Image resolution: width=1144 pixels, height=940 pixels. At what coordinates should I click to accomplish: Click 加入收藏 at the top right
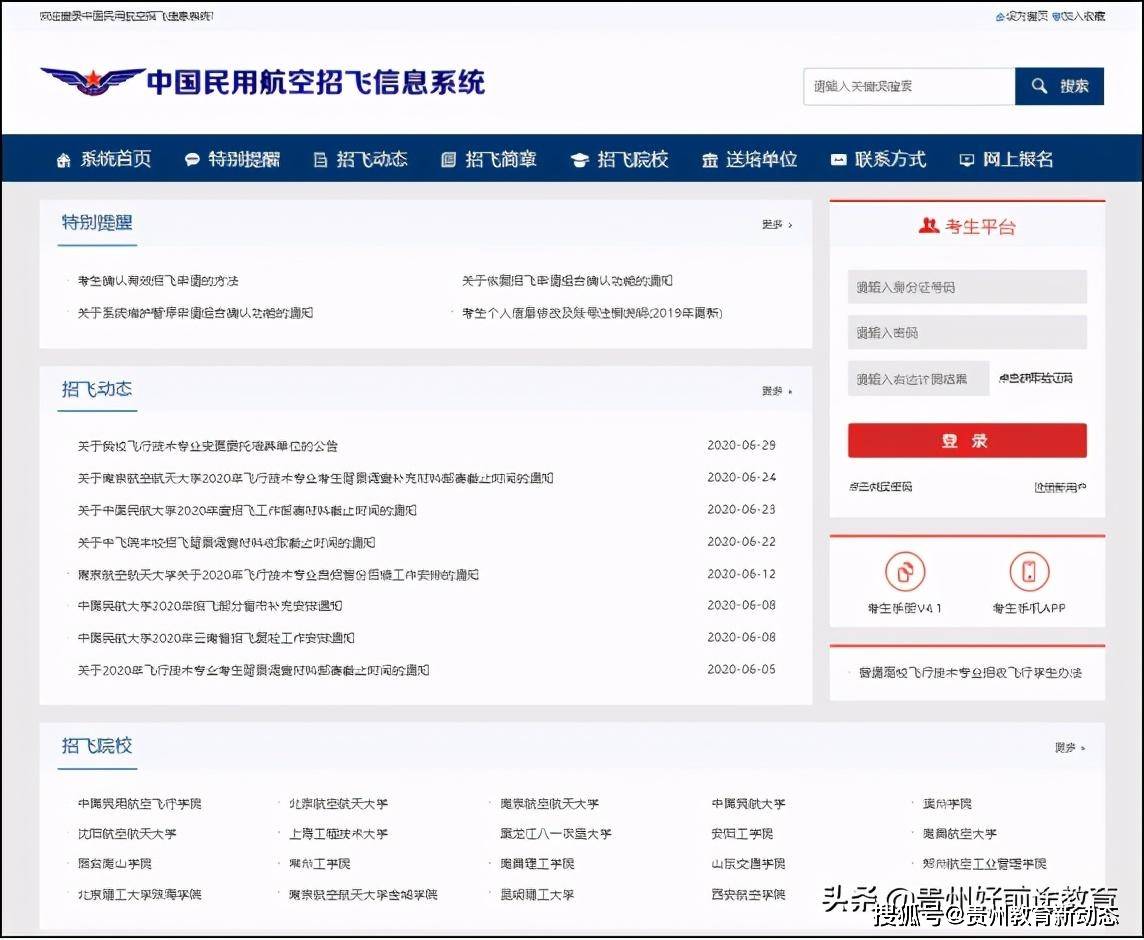1078,15
